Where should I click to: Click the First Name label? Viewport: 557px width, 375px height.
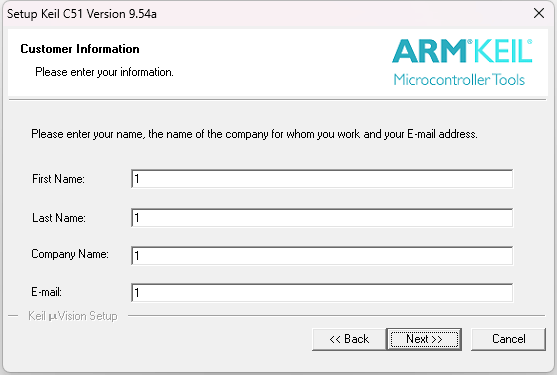58,179
